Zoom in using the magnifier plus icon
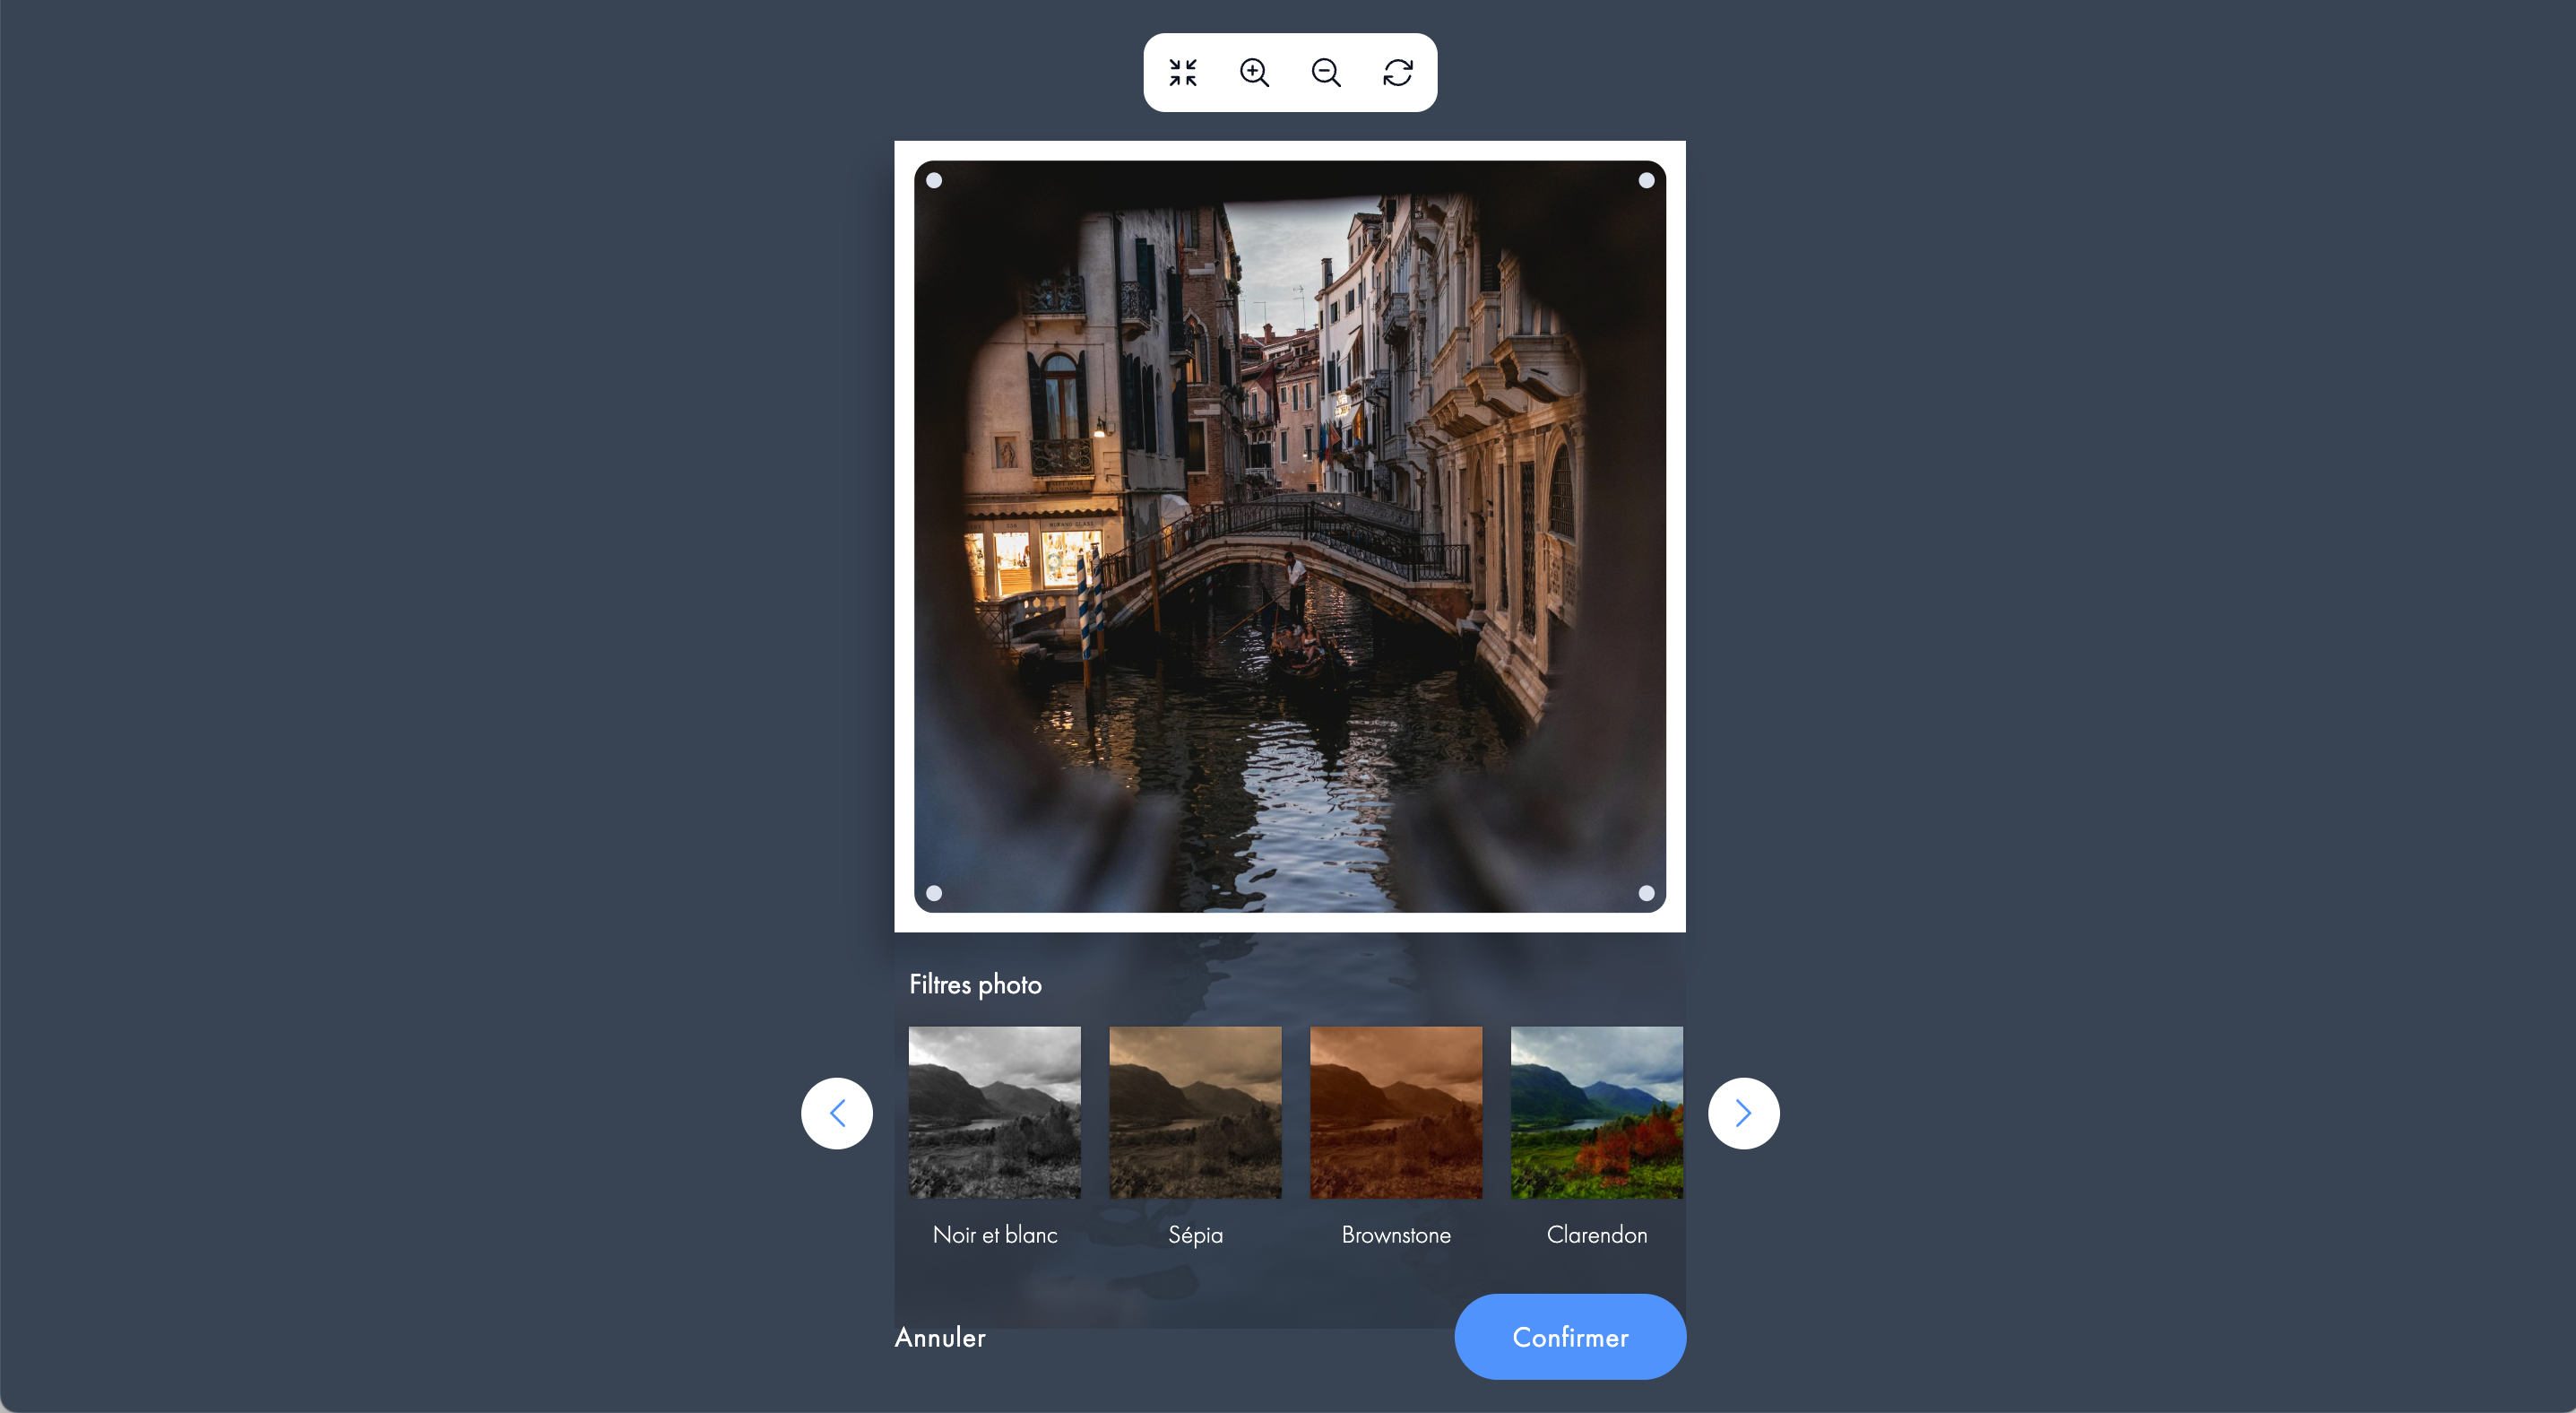 tap(1254, 72)
